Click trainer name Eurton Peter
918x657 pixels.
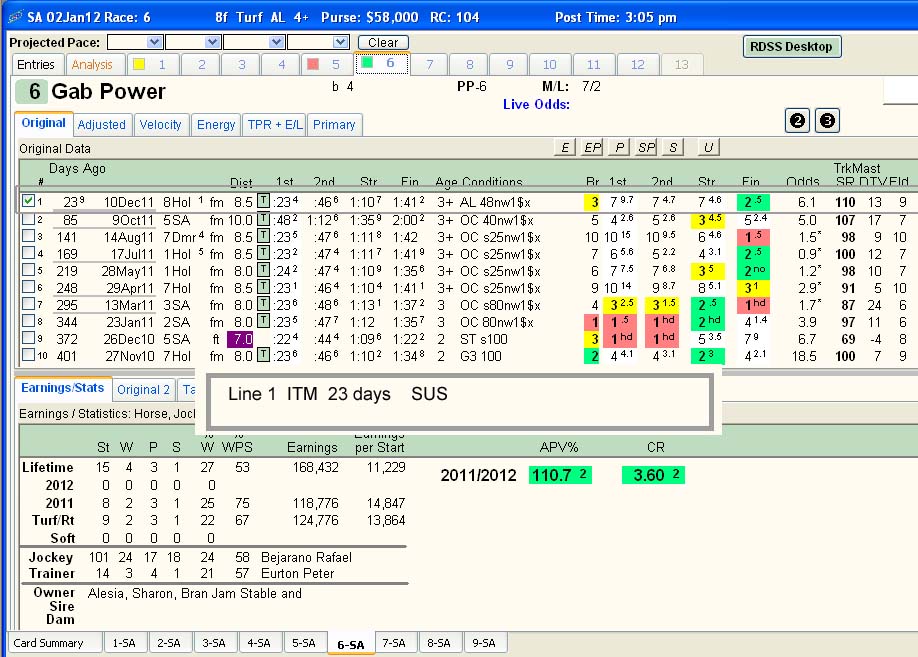pyautogui.click(x=297, y=573)
